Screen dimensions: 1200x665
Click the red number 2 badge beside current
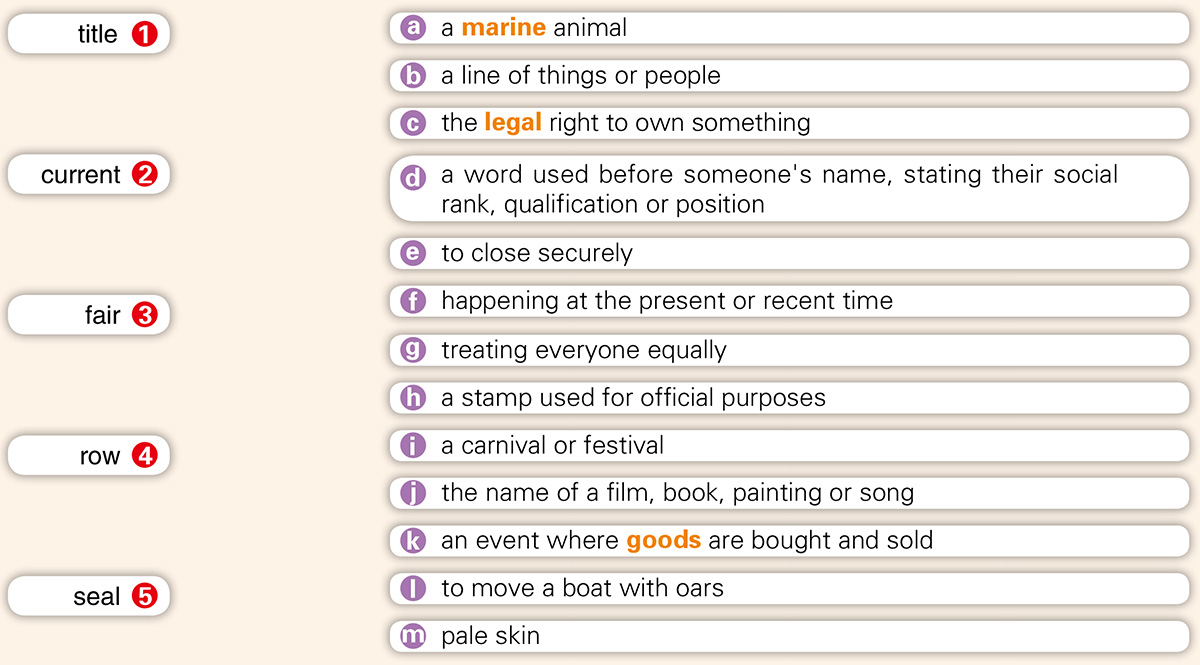[x=145, y=175]
